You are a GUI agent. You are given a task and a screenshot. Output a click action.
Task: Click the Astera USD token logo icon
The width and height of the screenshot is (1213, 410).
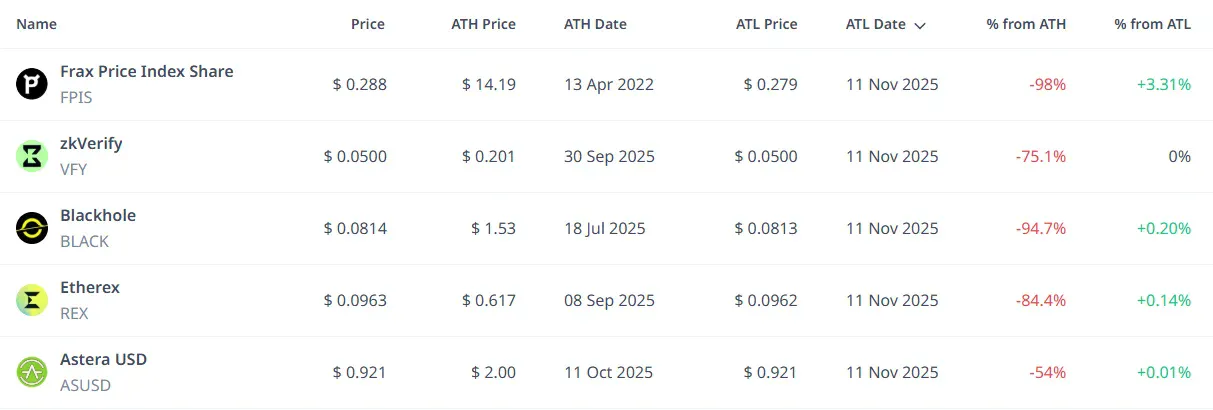click(x=32, y=372)
